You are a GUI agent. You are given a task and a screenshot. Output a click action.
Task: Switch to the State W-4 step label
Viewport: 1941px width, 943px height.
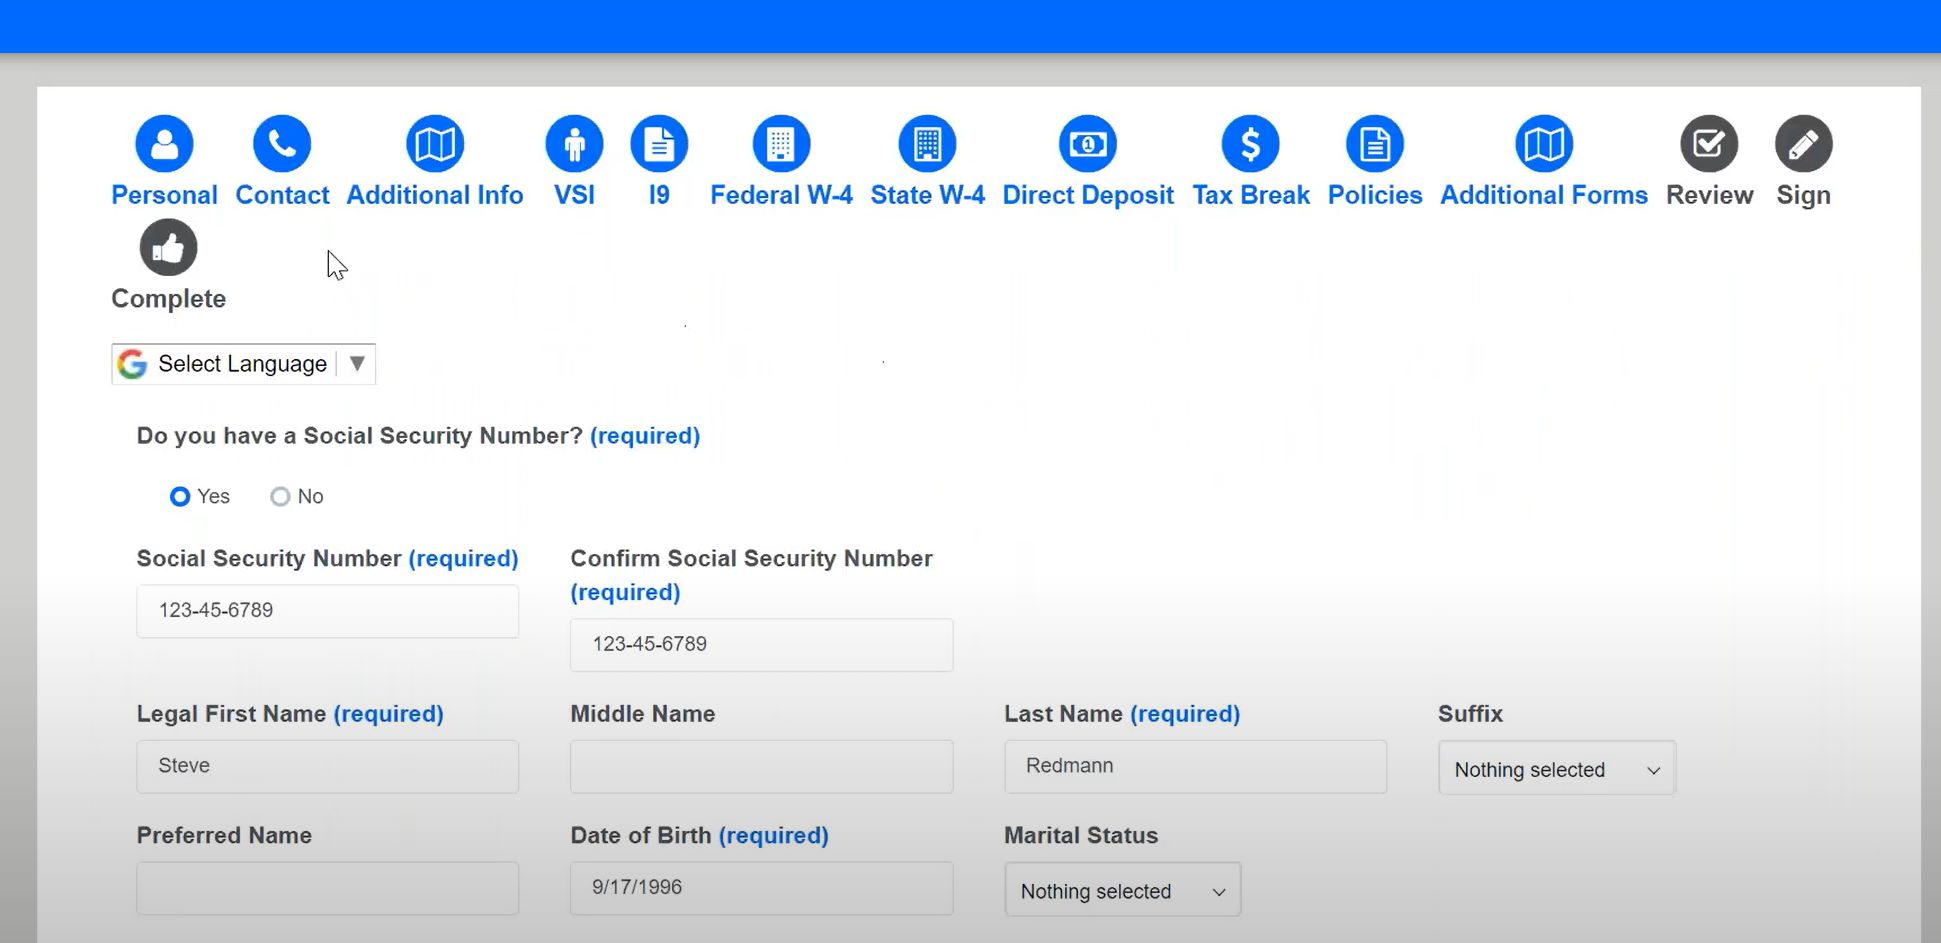(927, 195)
